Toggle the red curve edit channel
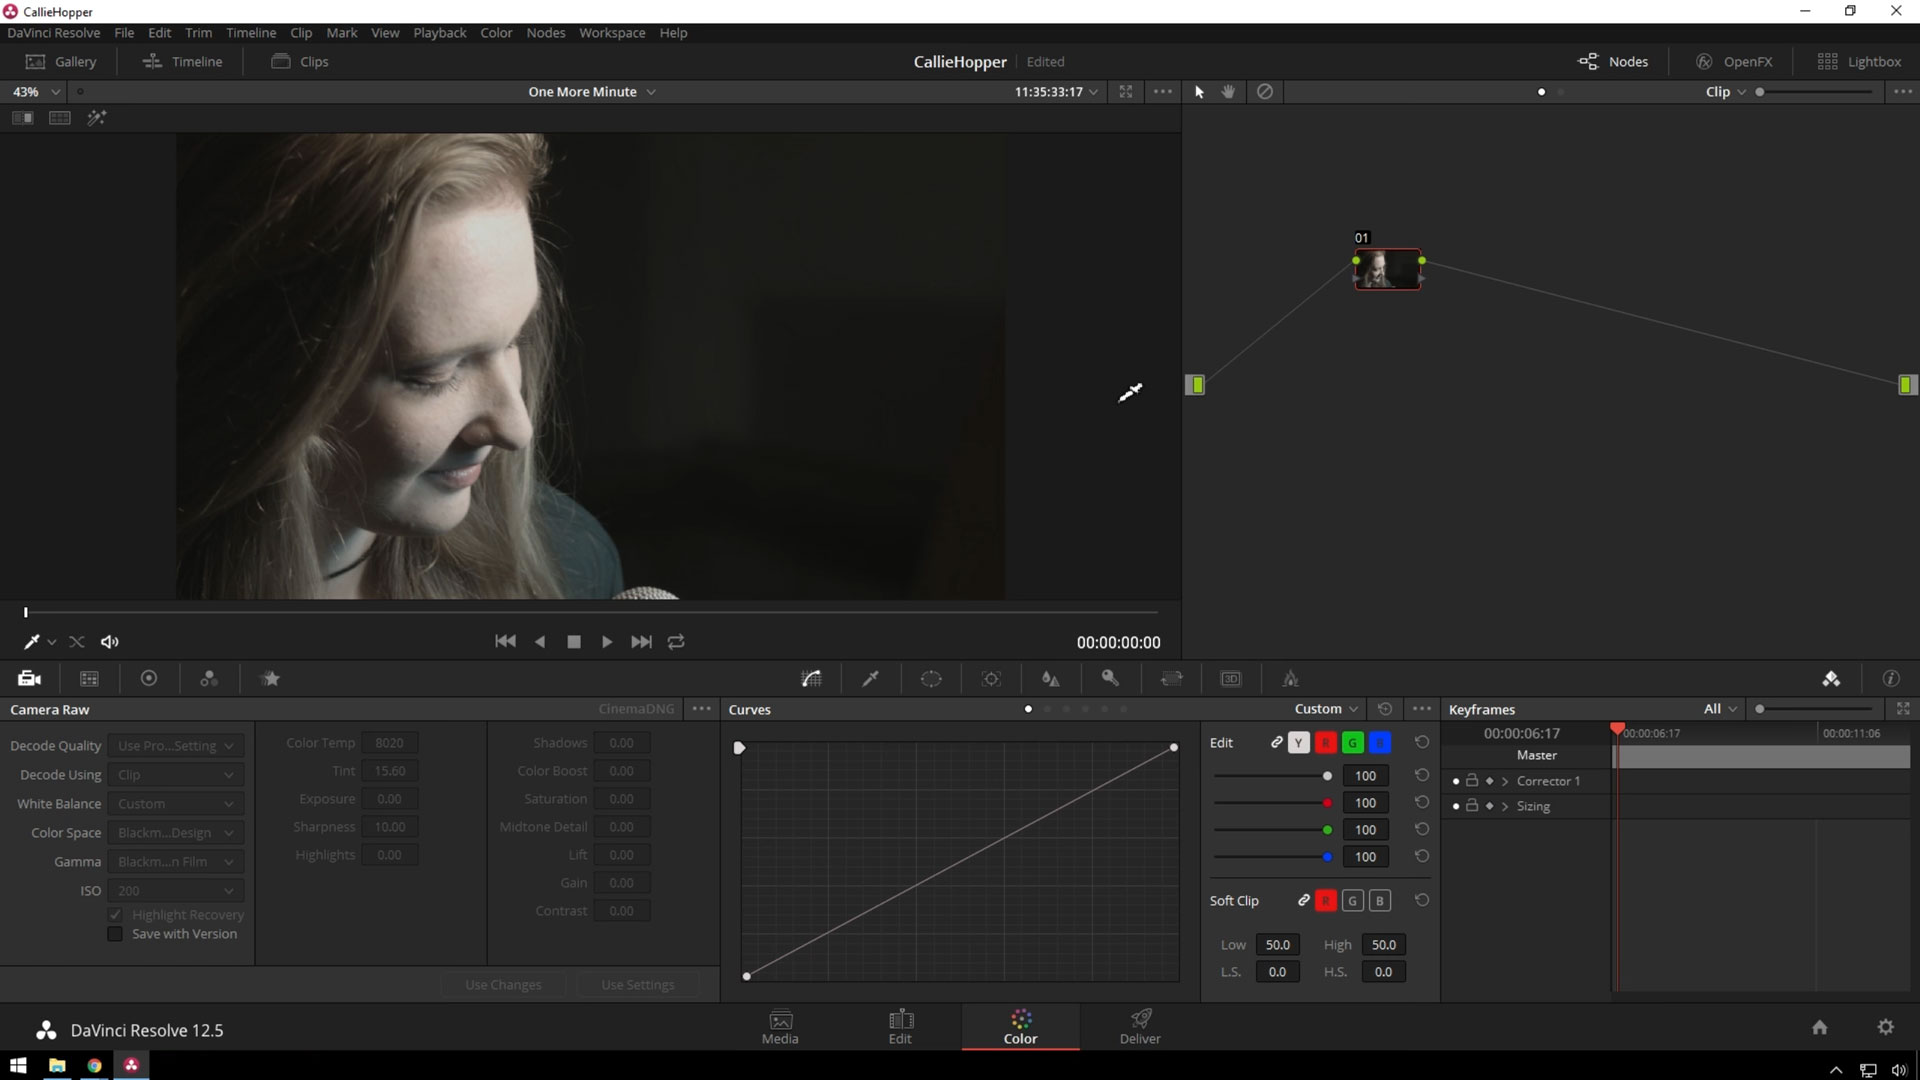Screen dimensions: 1920x1080 point(1326,743)
